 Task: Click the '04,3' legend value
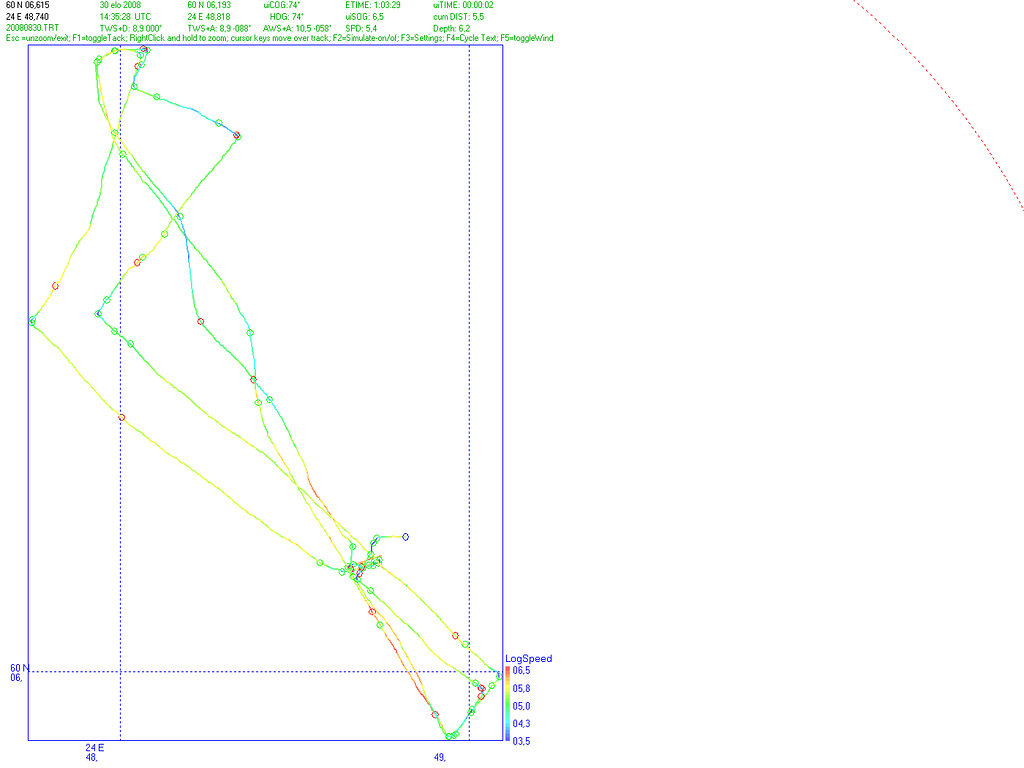tap(521, 724)
